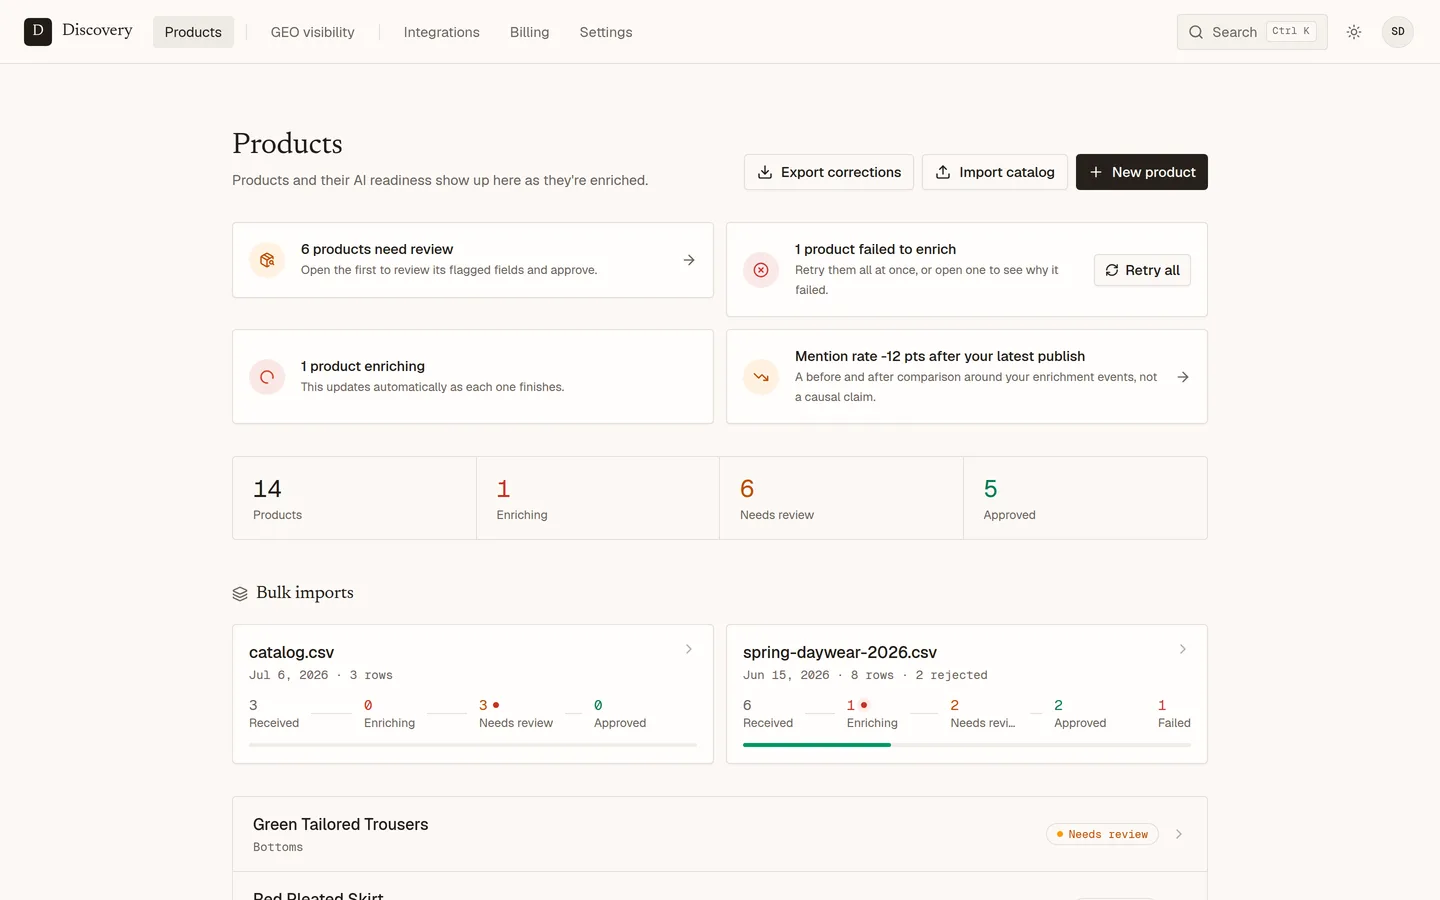Filter by the 6 Needs review stat tile
Image resolution: width=1440 pixels, height=900 pixels.
click(x=841, y=498)
